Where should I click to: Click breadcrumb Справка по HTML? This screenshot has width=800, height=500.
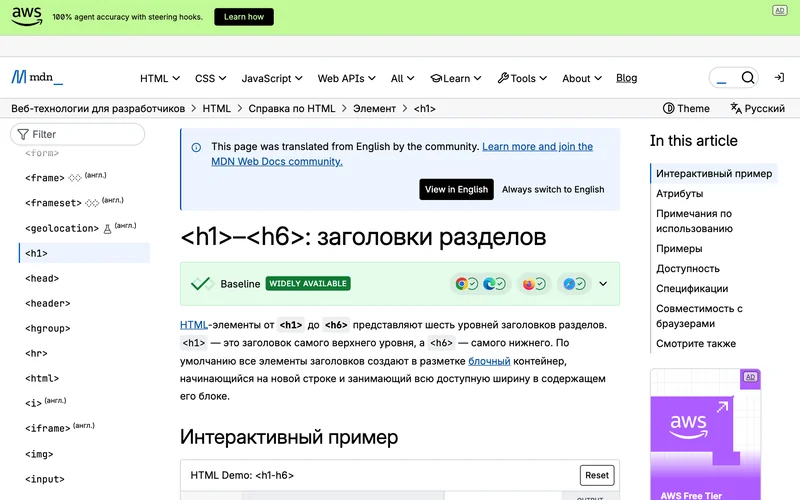[x=292, y=109]
